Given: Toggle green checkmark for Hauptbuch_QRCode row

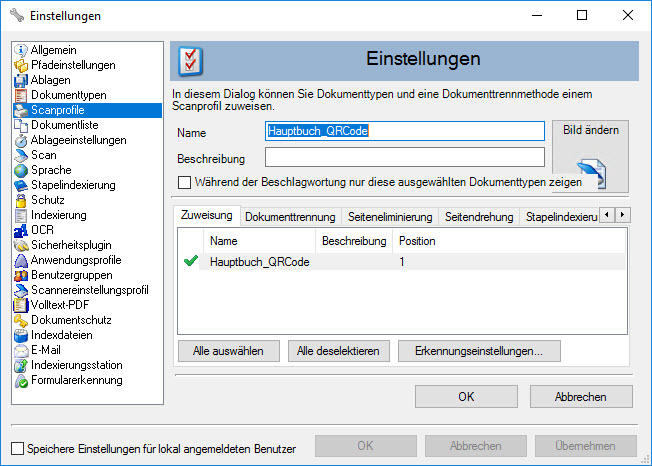Looking at the screenshot, I should click(192, 262).
